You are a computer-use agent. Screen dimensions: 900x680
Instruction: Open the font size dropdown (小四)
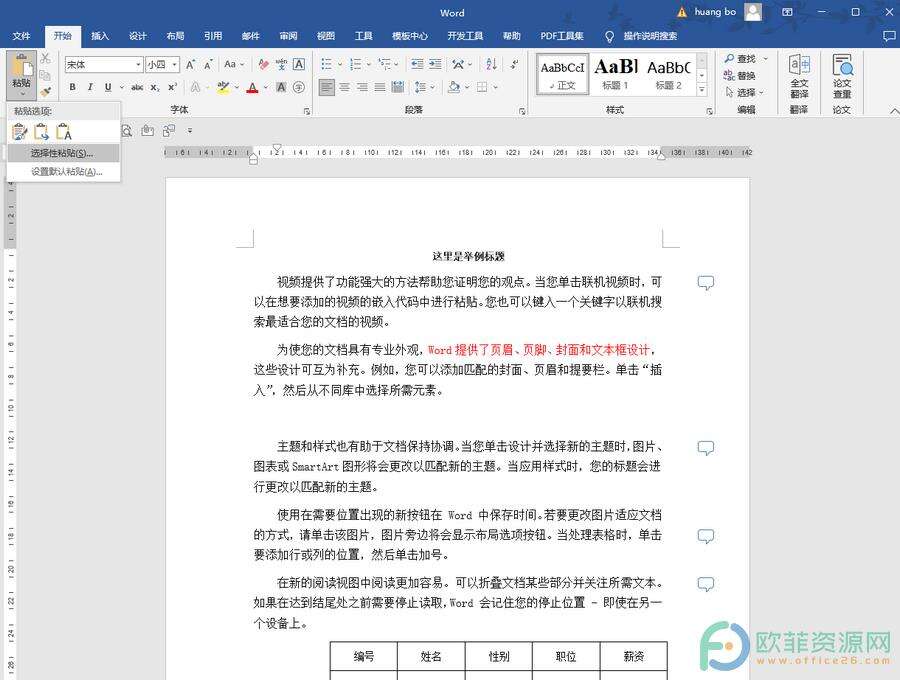point(174,64)
